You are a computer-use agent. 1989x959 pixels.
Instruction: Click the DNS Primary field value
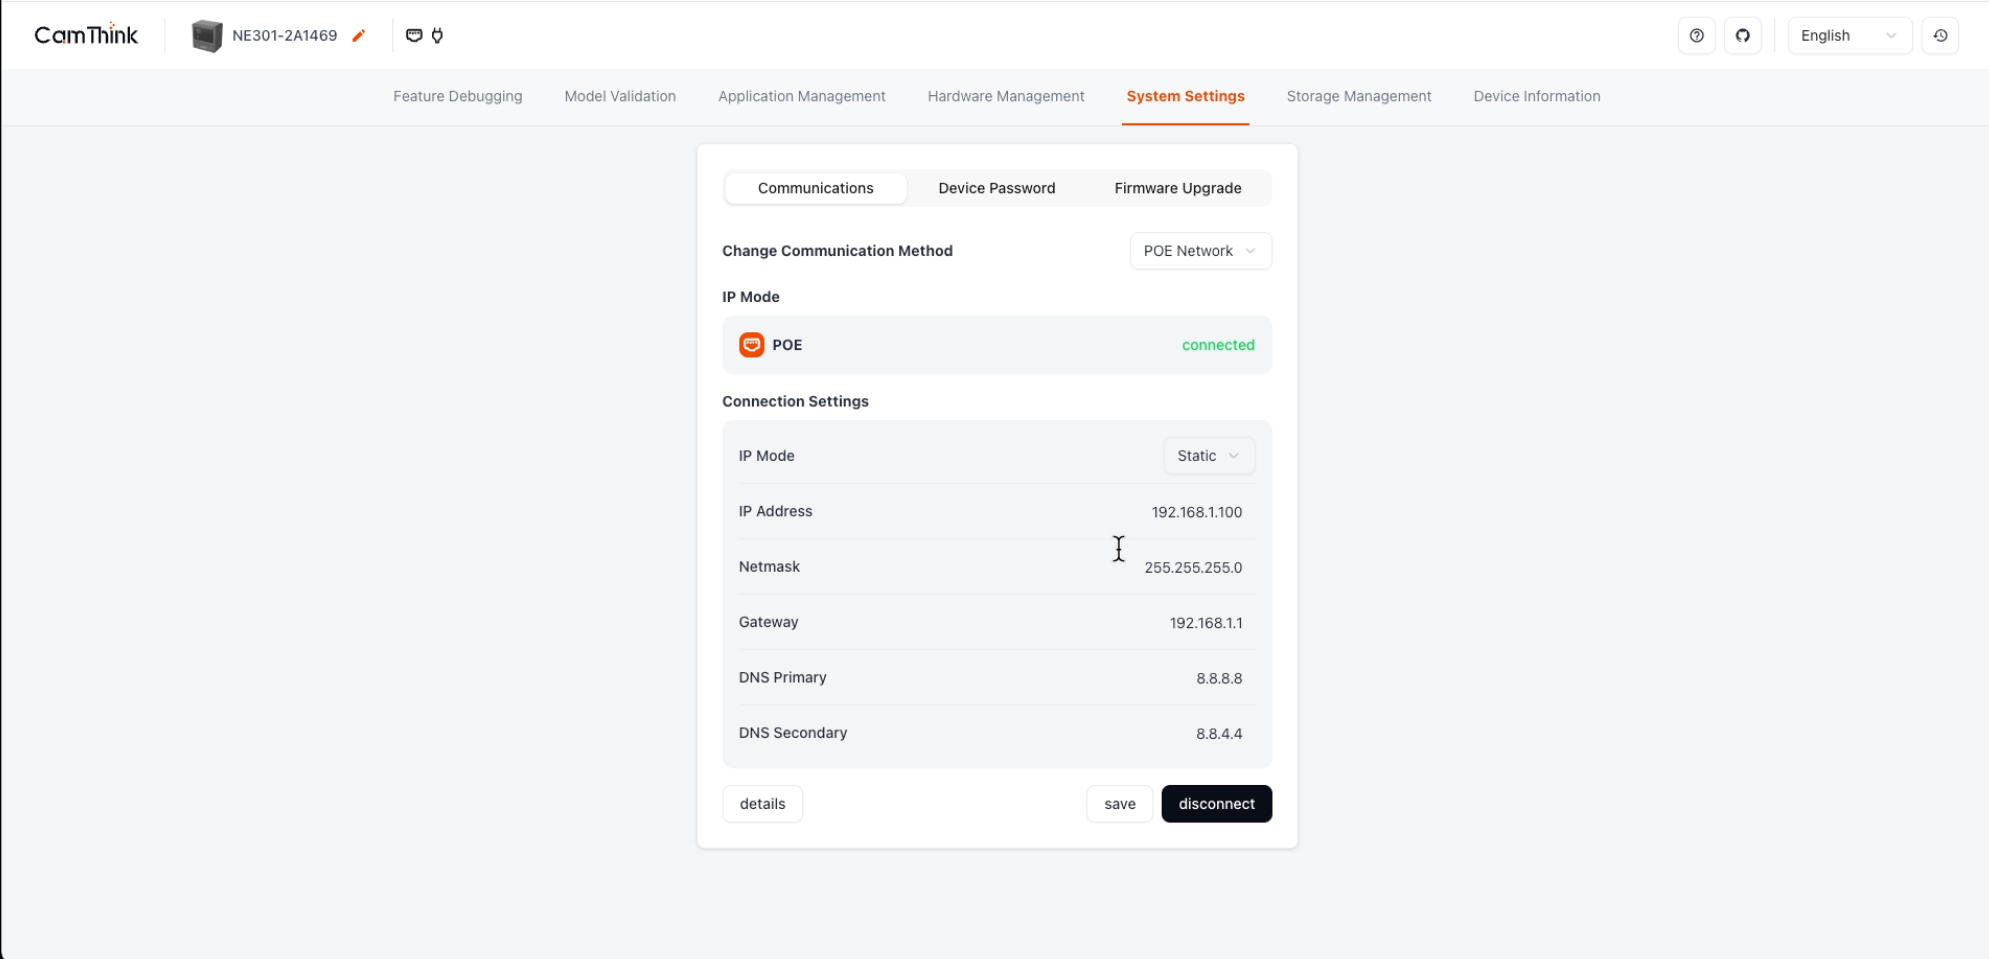tap(1218, 678)
